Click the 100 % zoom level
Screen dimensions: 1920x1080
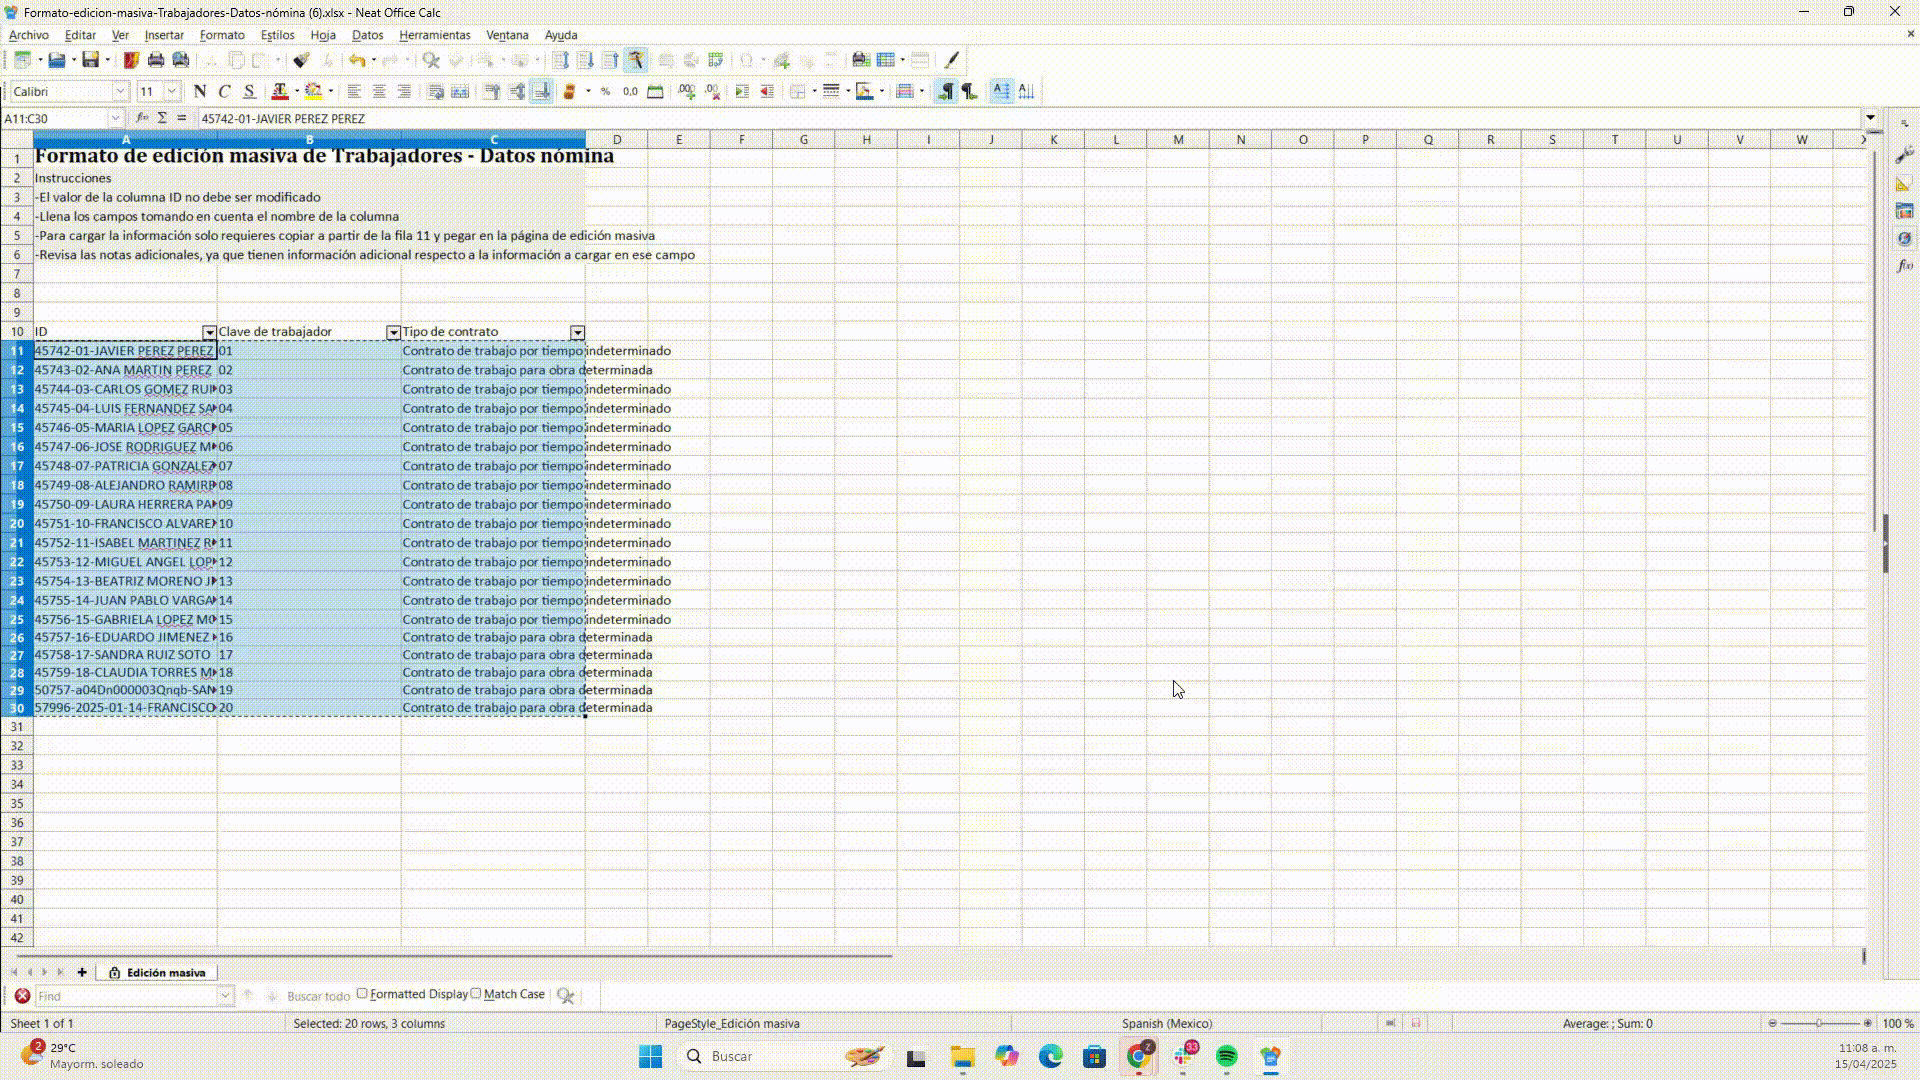coord(1898,1023)
